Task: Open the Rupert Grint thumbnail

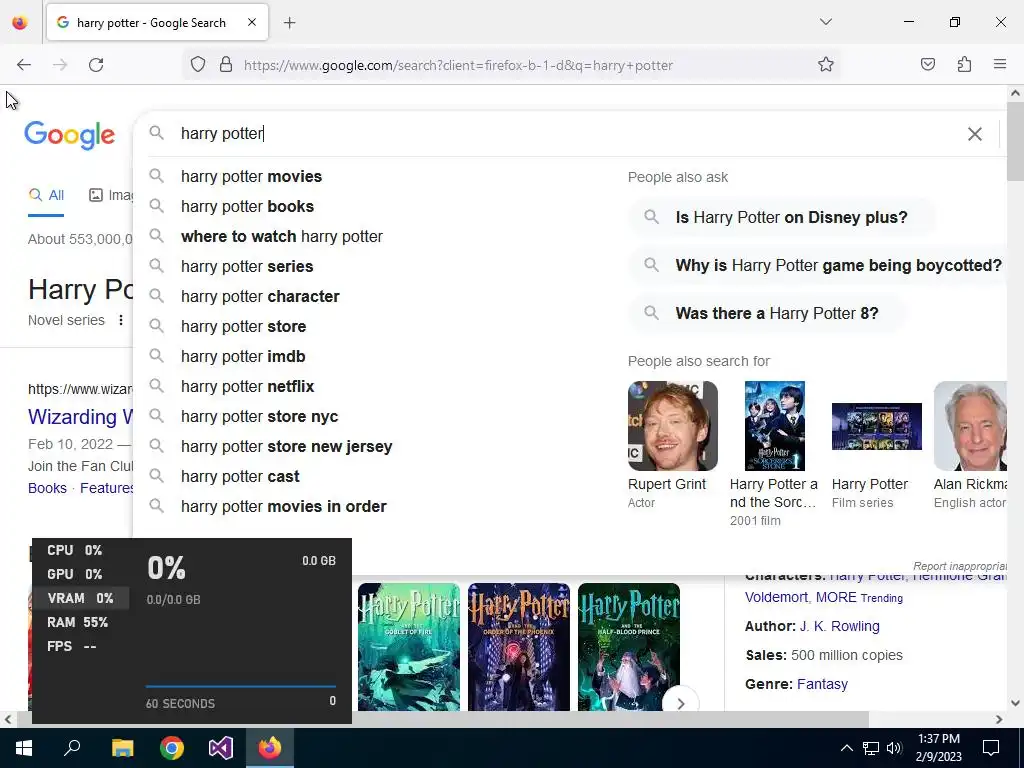Action: [673, 426]
